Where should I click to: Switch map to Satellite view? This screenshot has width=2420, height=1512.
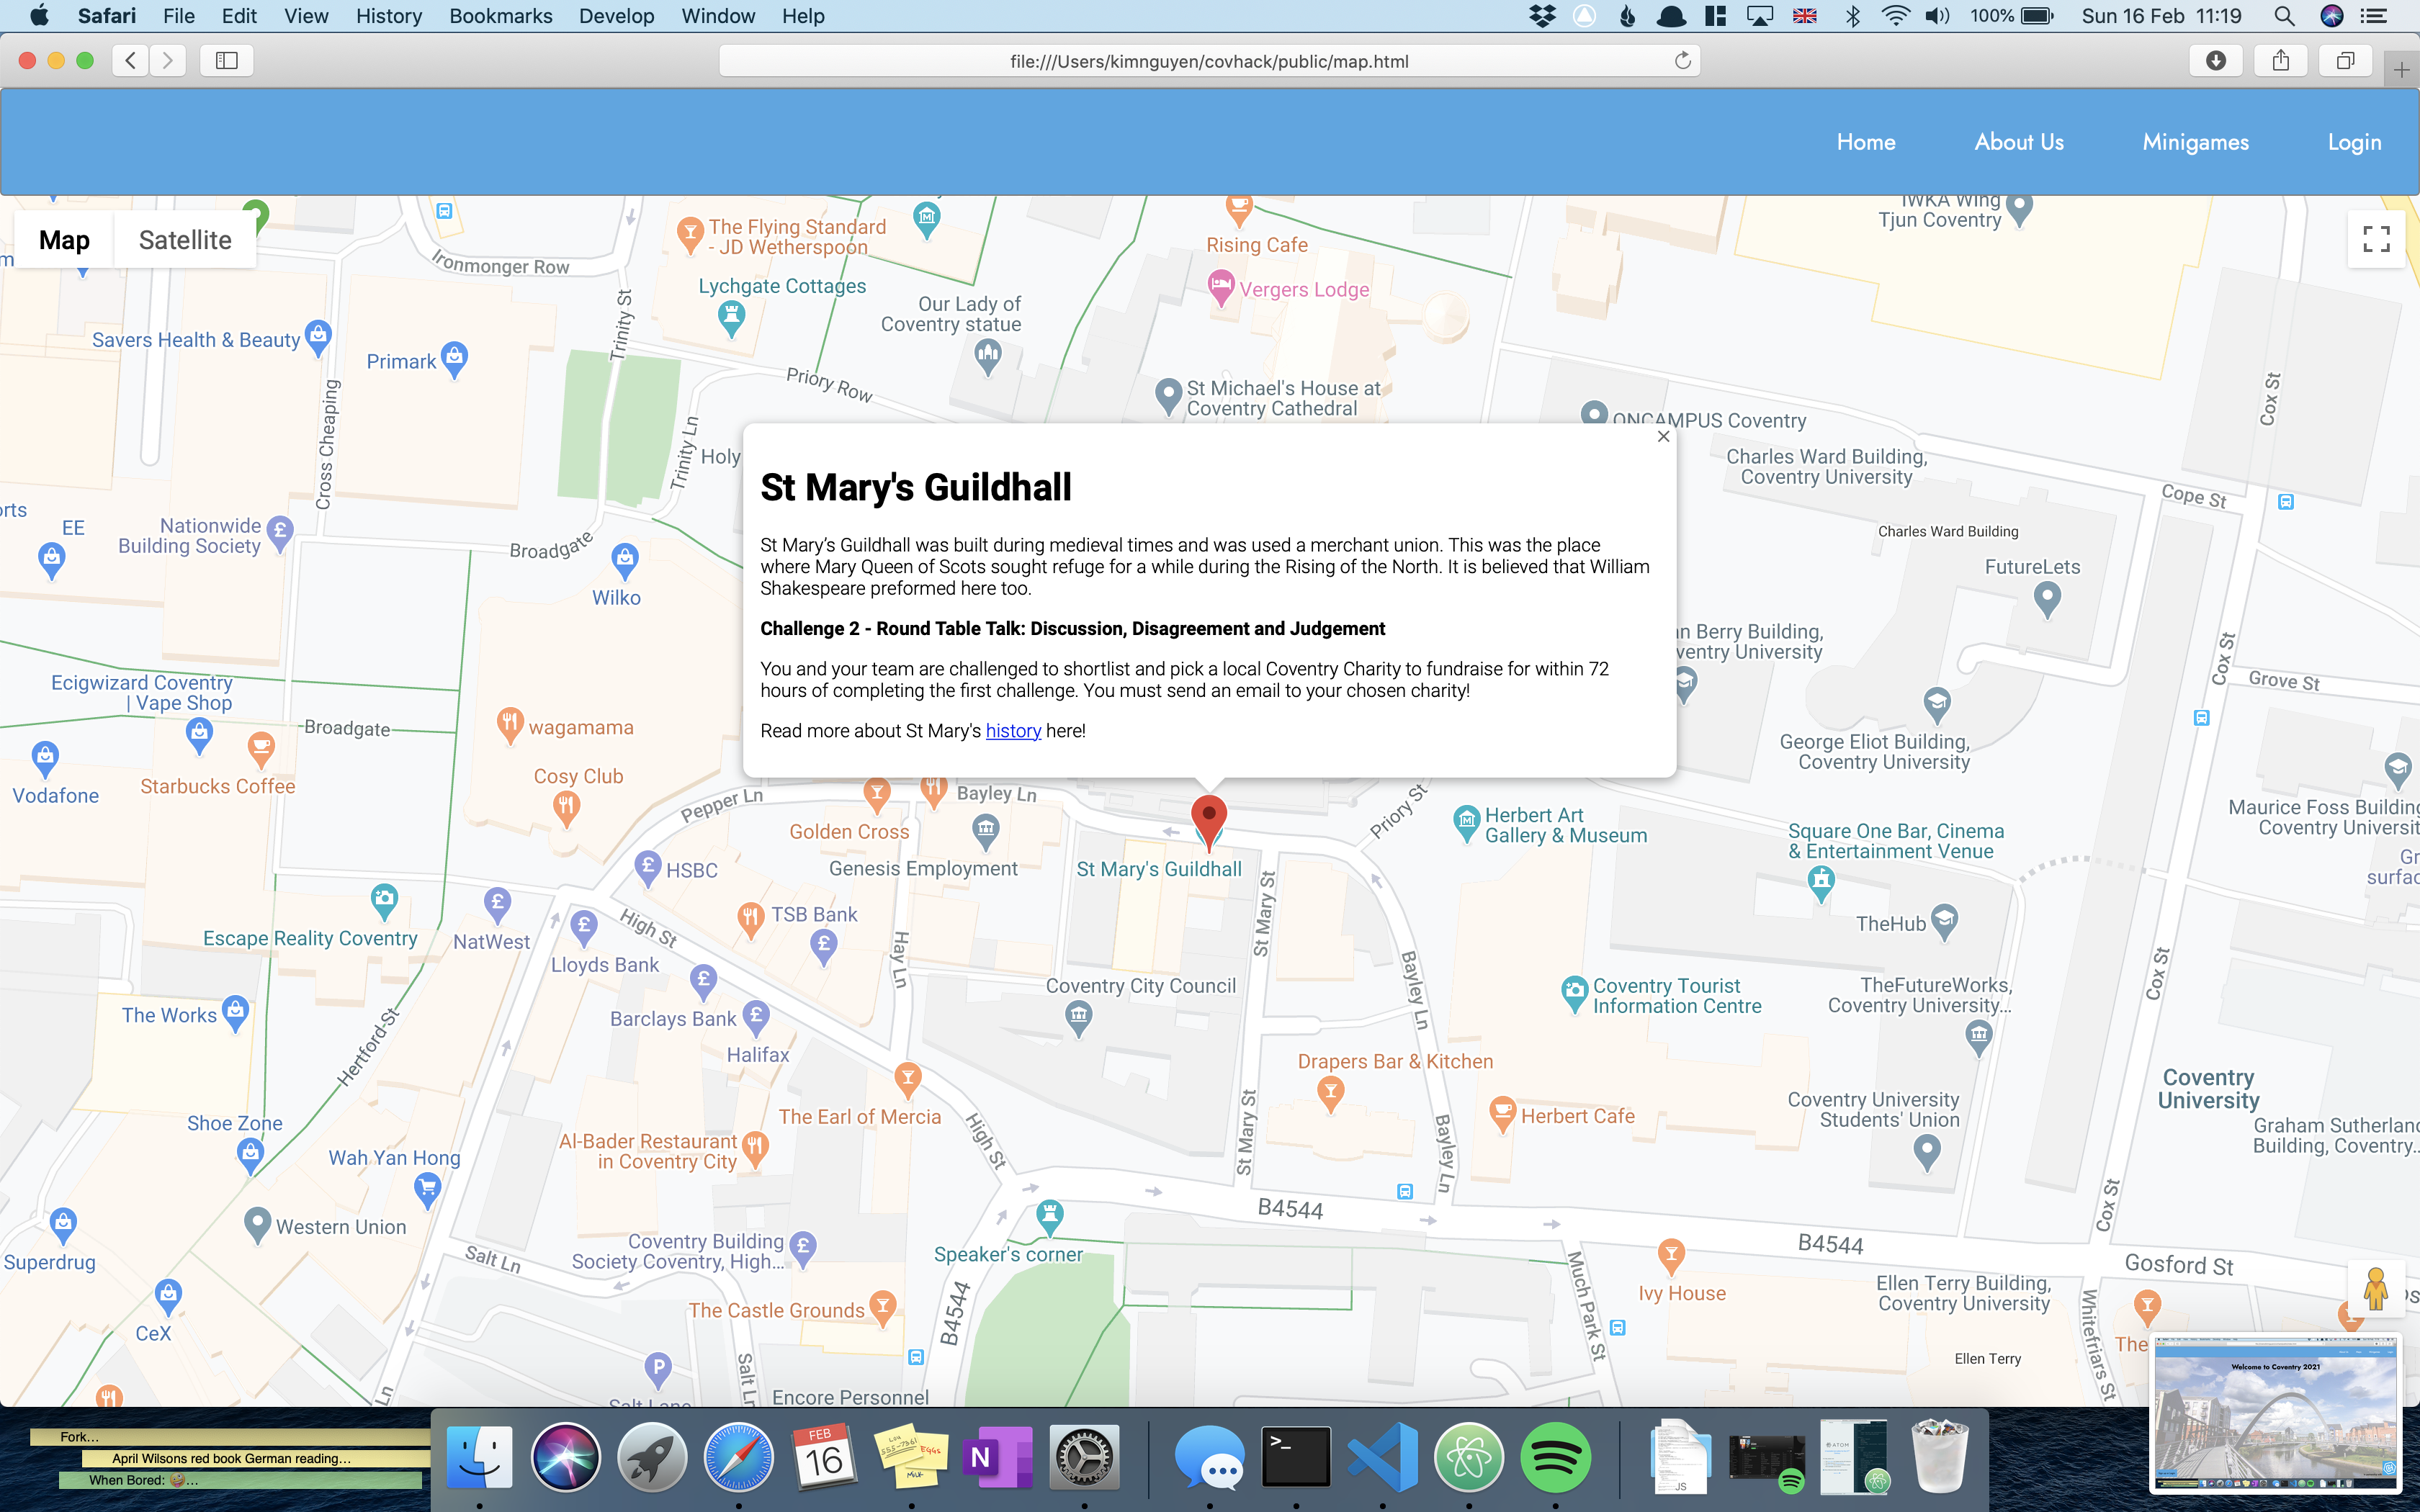coord(185,240)
